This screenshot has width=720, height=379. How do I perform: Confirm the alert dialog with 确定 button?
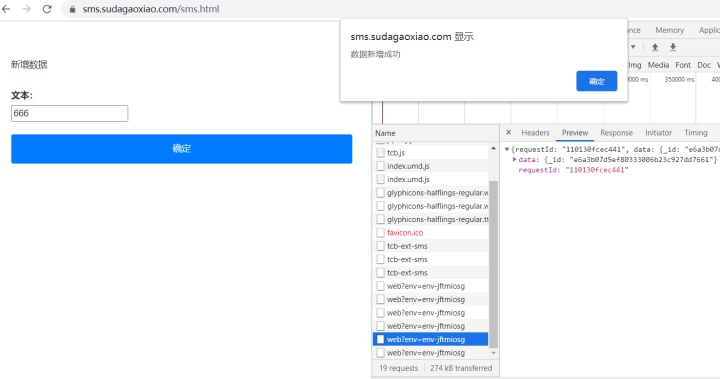coord(596,81)
